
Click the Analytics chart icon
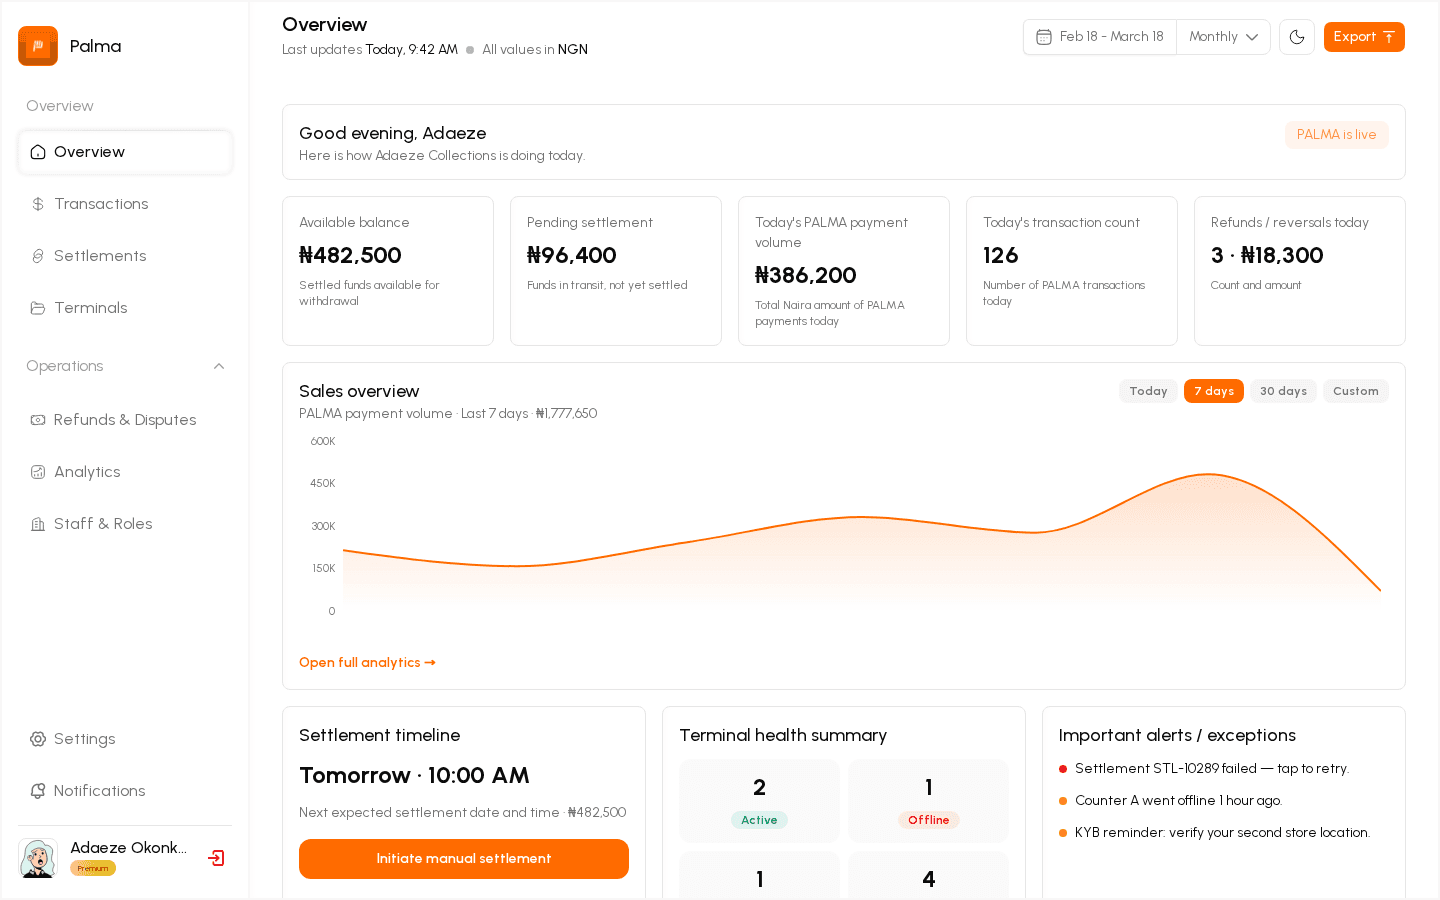point(38,472)
